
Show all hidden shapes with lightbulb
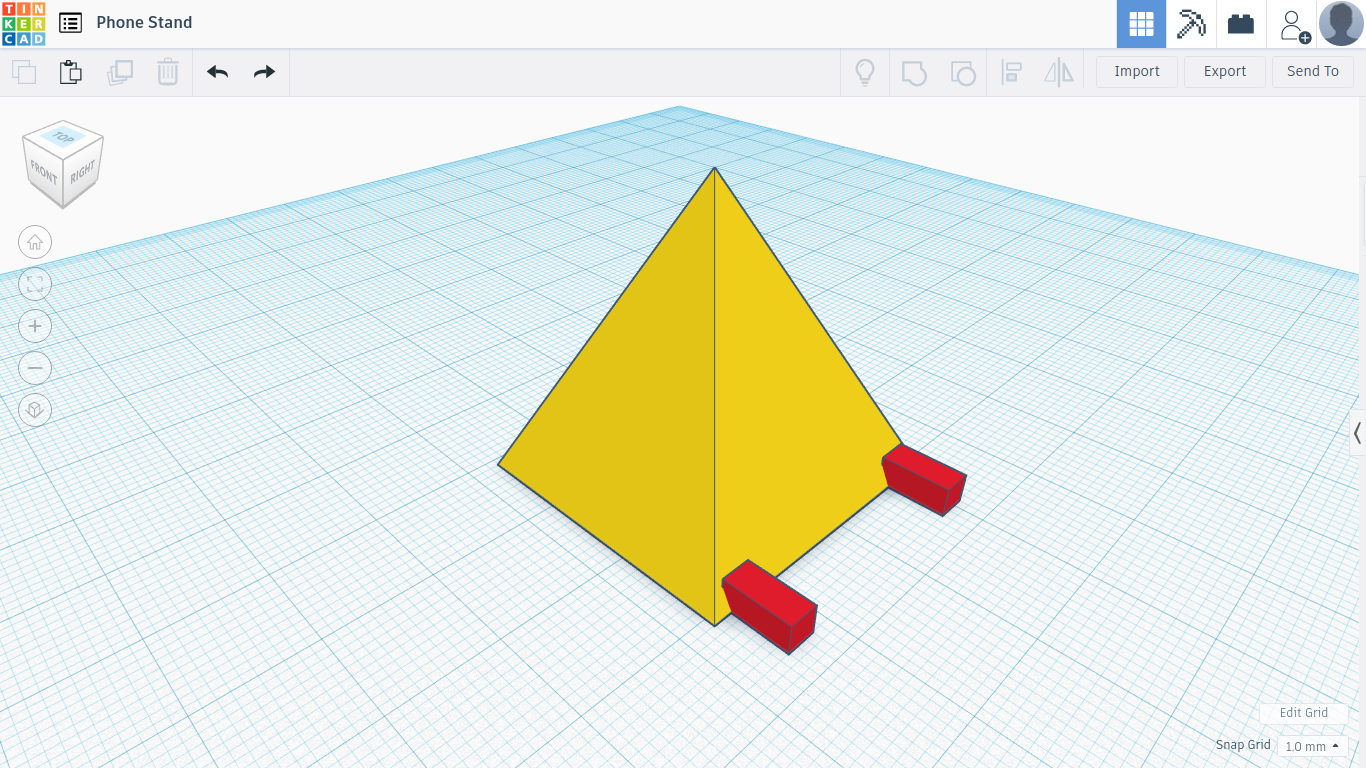[865, 72]
